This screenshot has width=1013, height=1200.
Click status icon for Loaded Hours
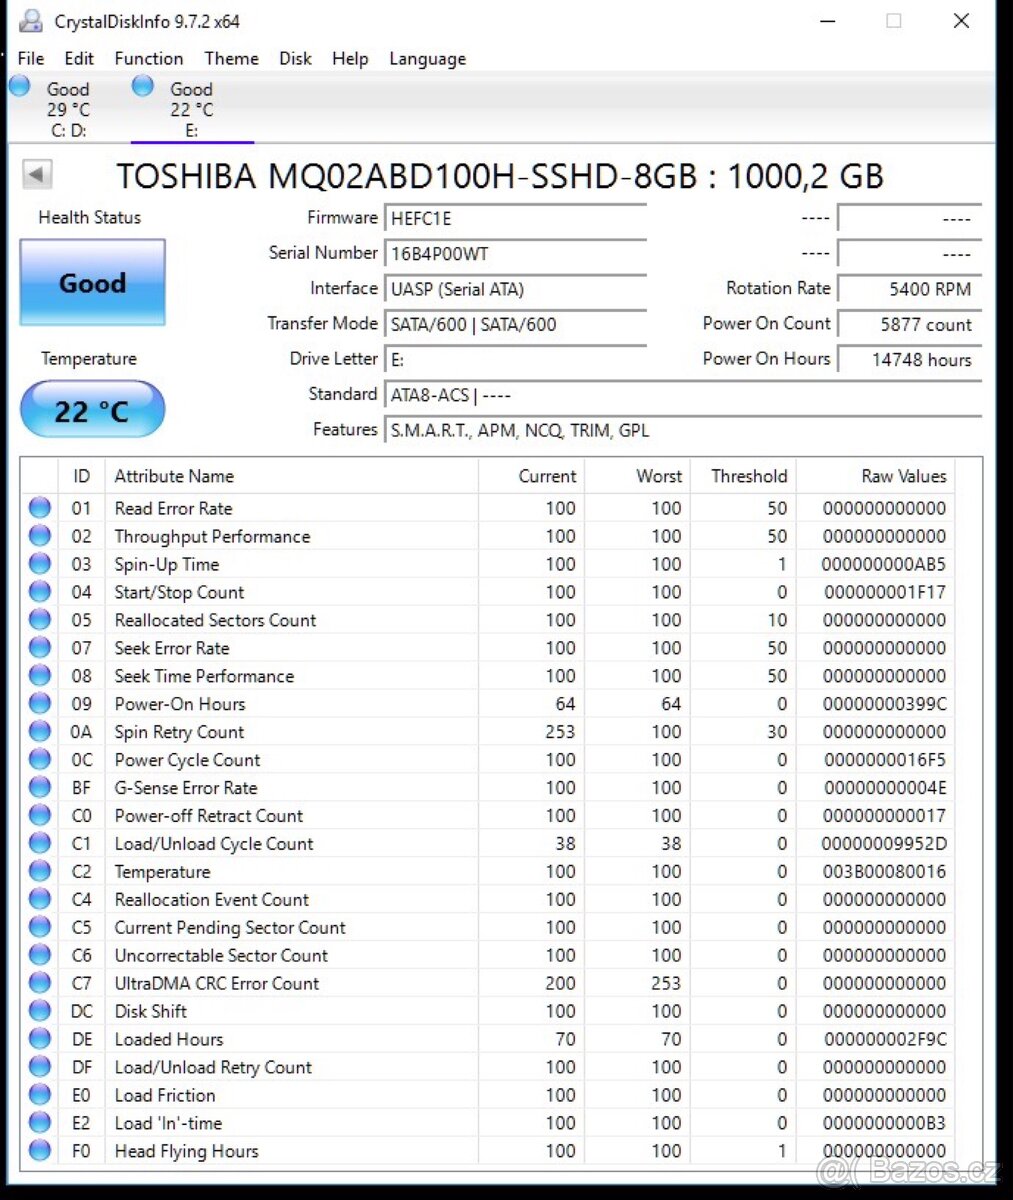click(40, 1039)
